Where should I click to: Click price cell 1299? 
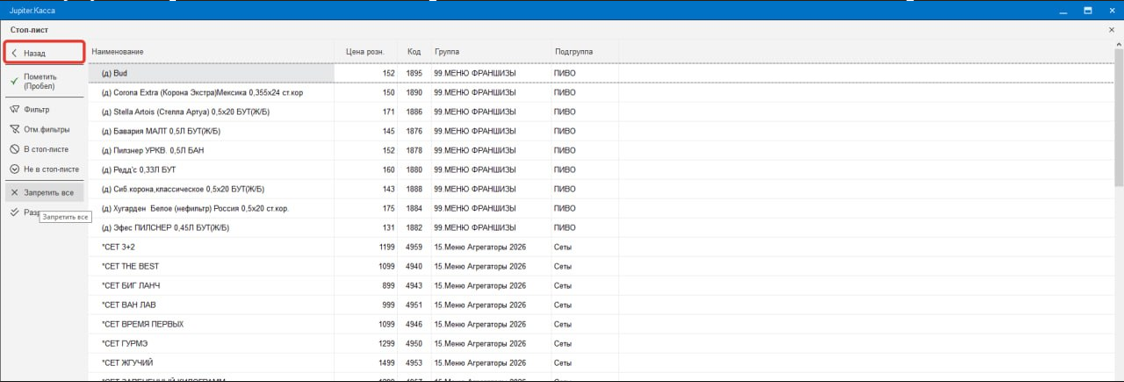point(366,344)
